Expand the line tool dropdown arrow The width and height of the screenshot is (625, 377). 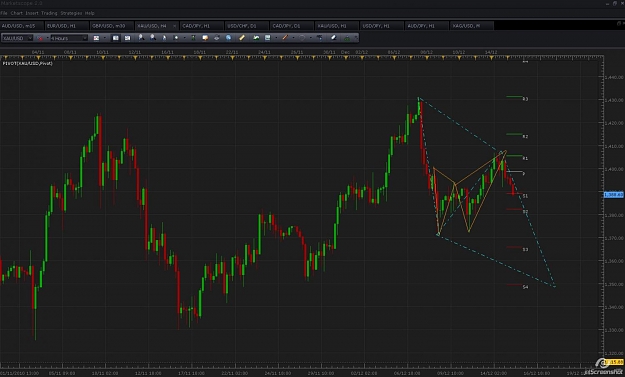pos(293,37)
